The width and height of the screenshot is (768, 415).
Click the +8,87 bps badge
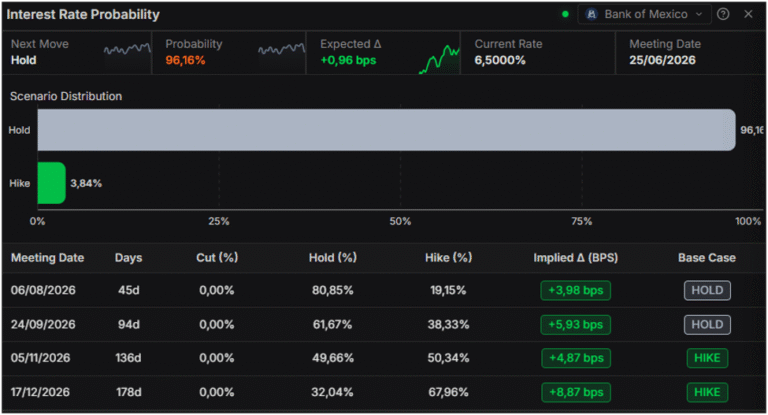click(x=576, y=392)
